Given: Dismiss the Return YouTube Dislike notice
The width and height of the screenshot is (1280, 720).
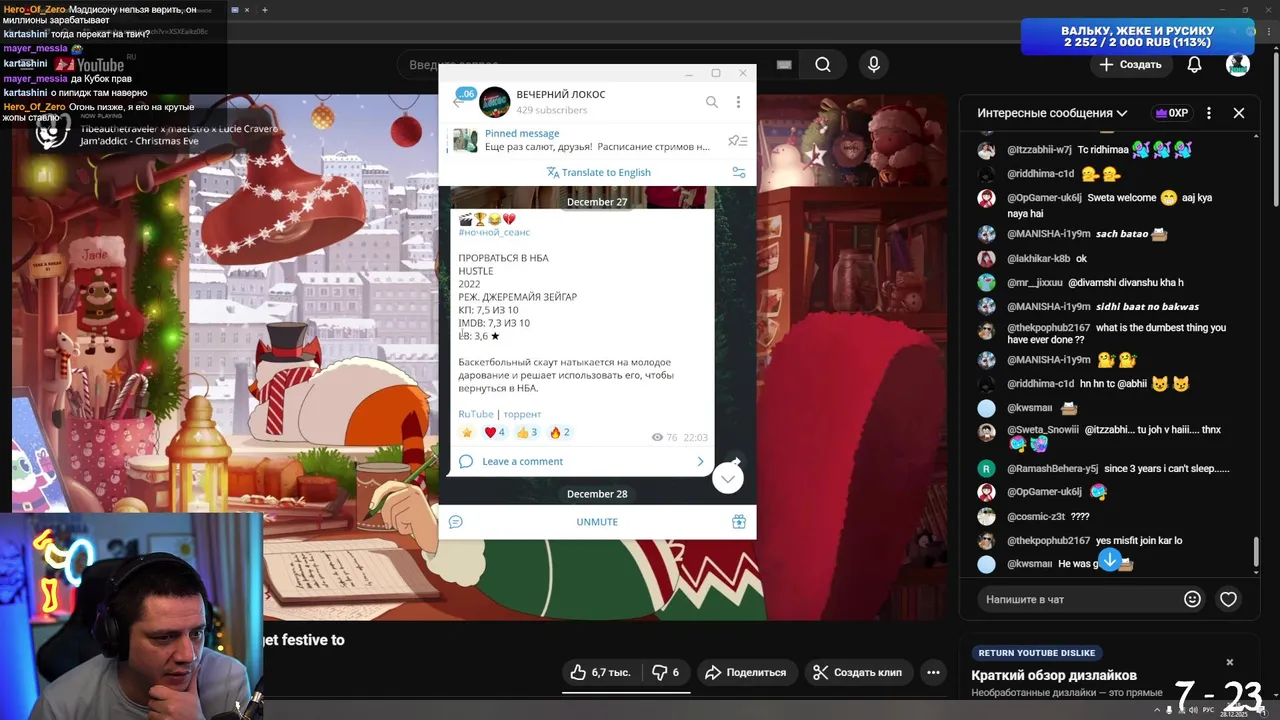Looking at the screenshot, I should coord(1230,662).
